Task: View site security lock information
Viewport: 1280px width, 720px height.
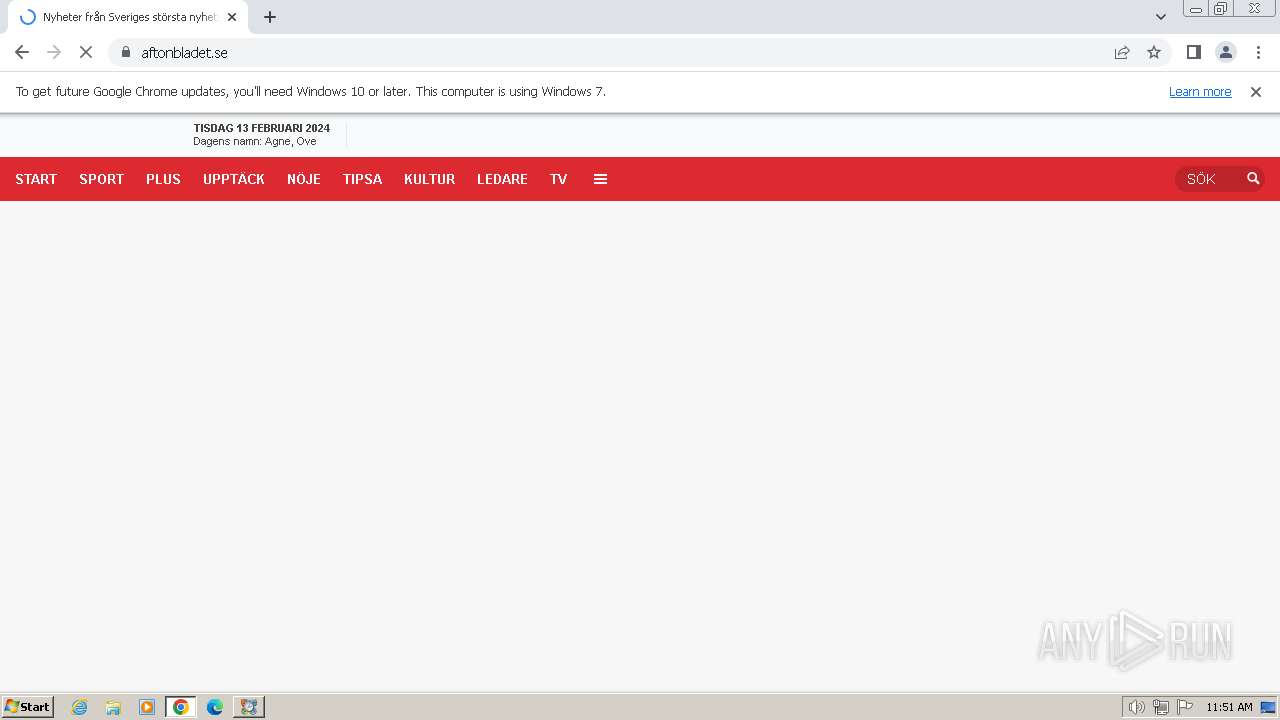Action: [126, 52]
